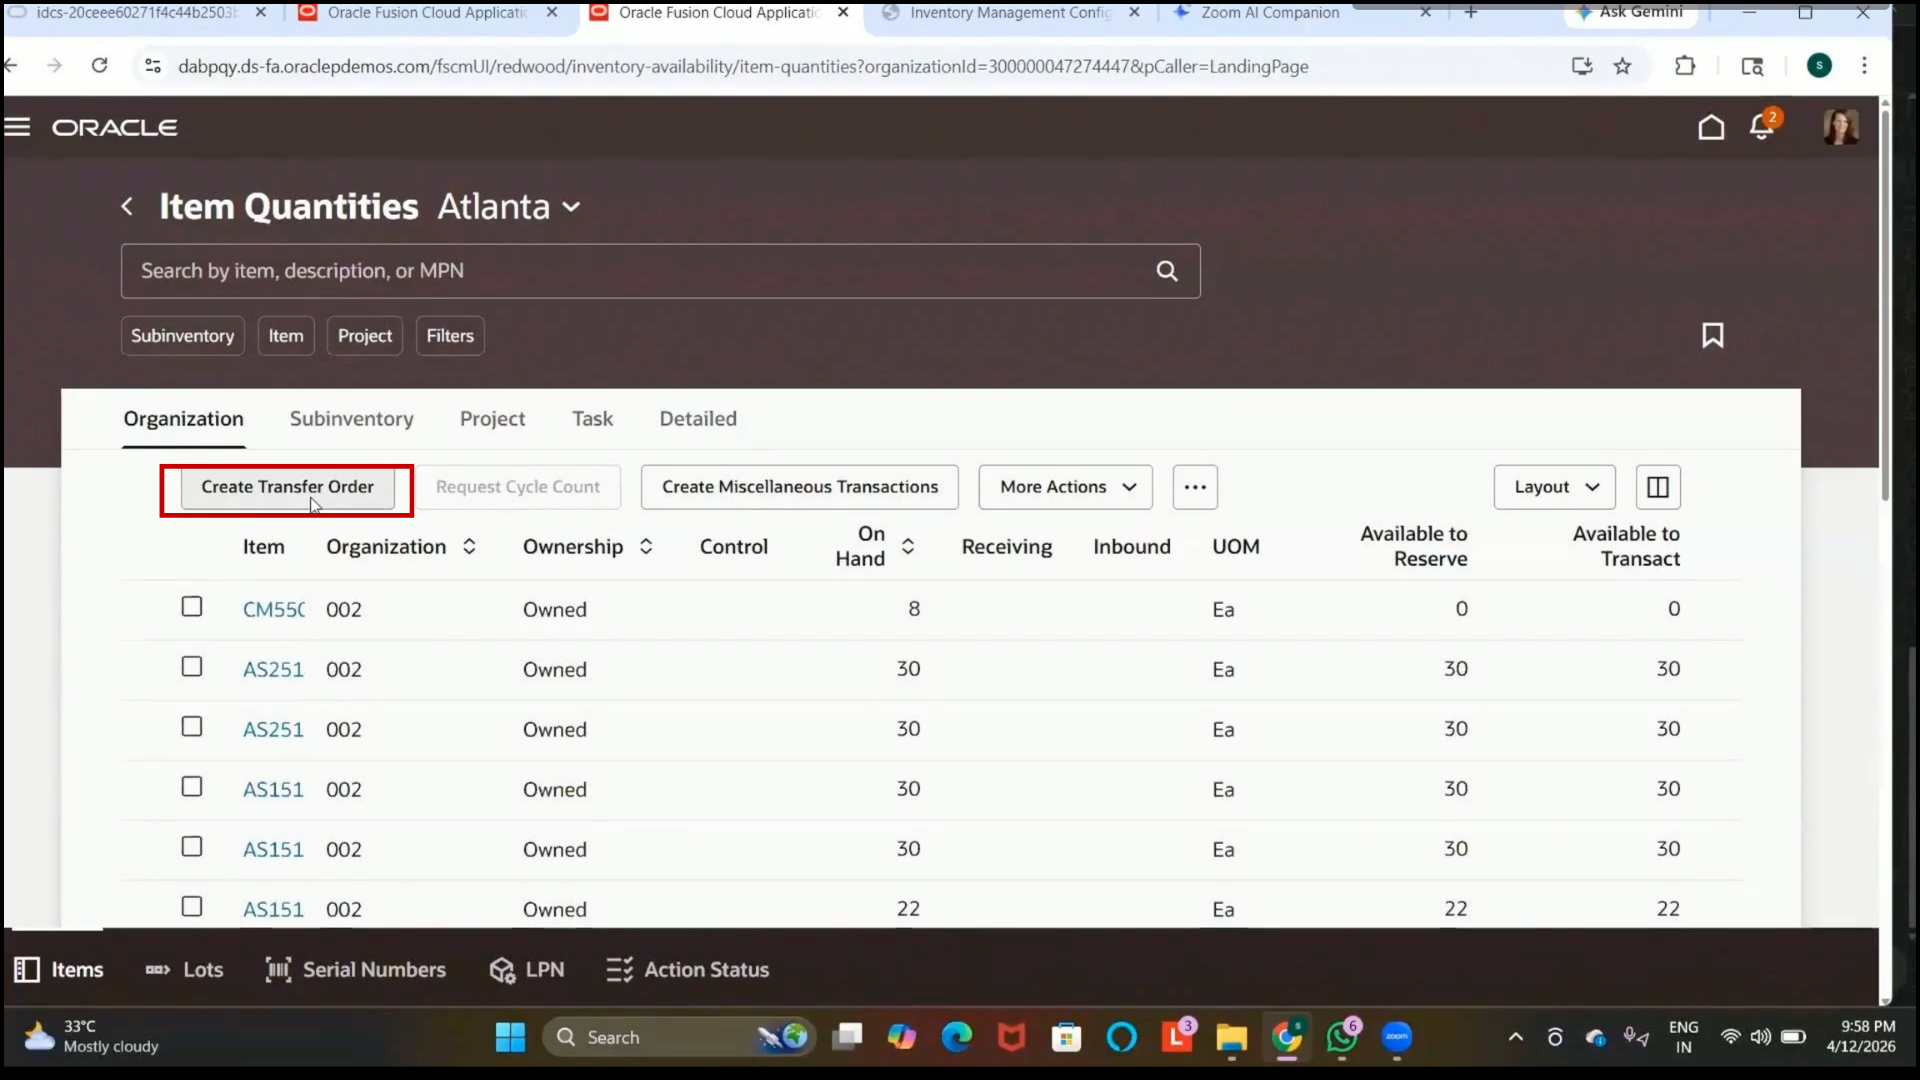
Task: Click the UOM column header
Action: (x=1236, y=547)
